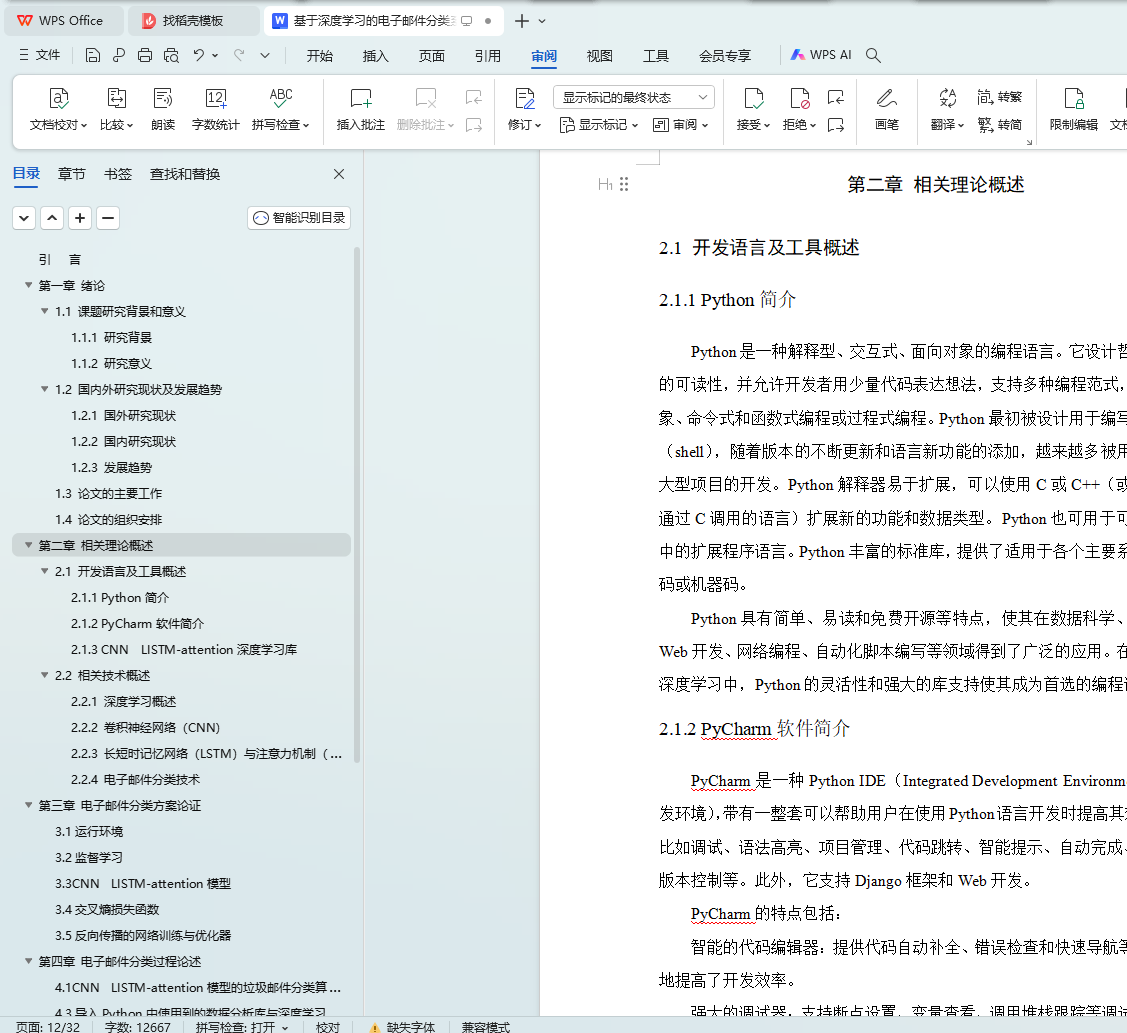Screen dimensions: 1127x1033
Task: Click the print preview icon
Action: 171,55
